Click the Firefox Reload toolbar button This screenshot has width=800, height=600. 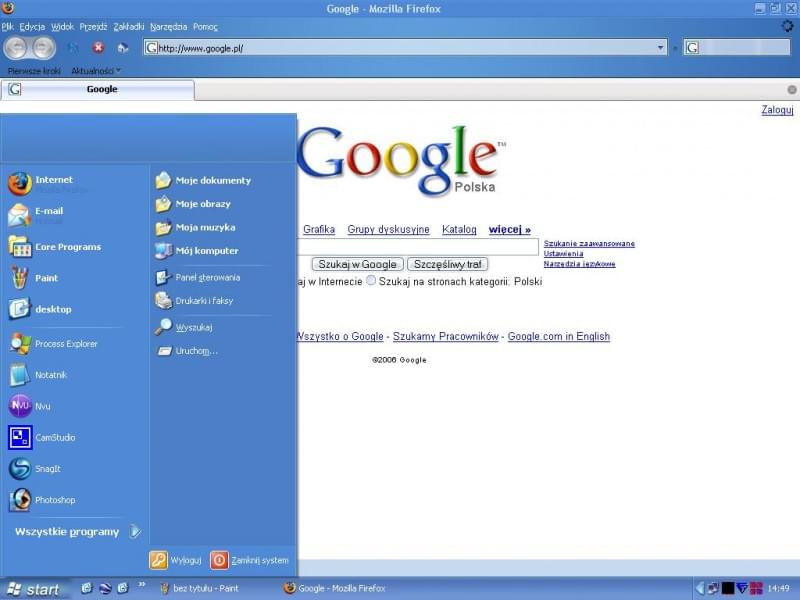(73, 47)
